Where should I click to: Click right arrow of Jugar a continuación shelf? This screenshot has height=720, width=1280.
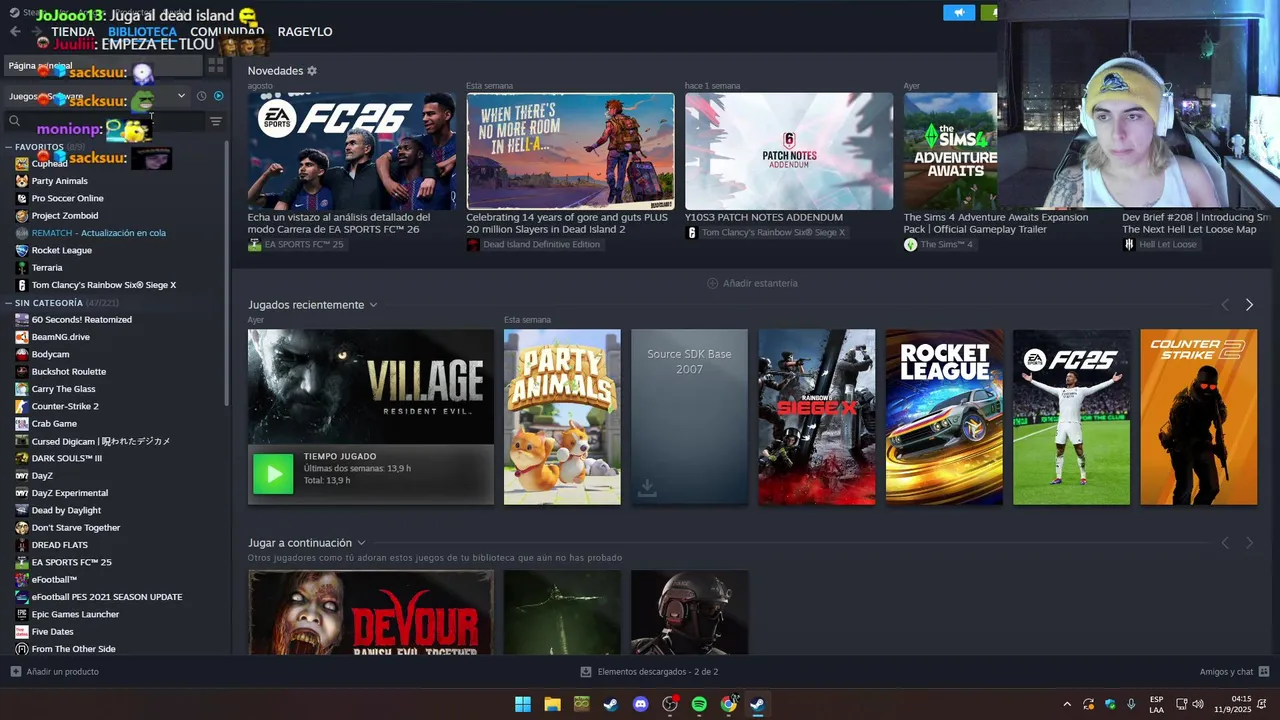tap(1249, 543)
